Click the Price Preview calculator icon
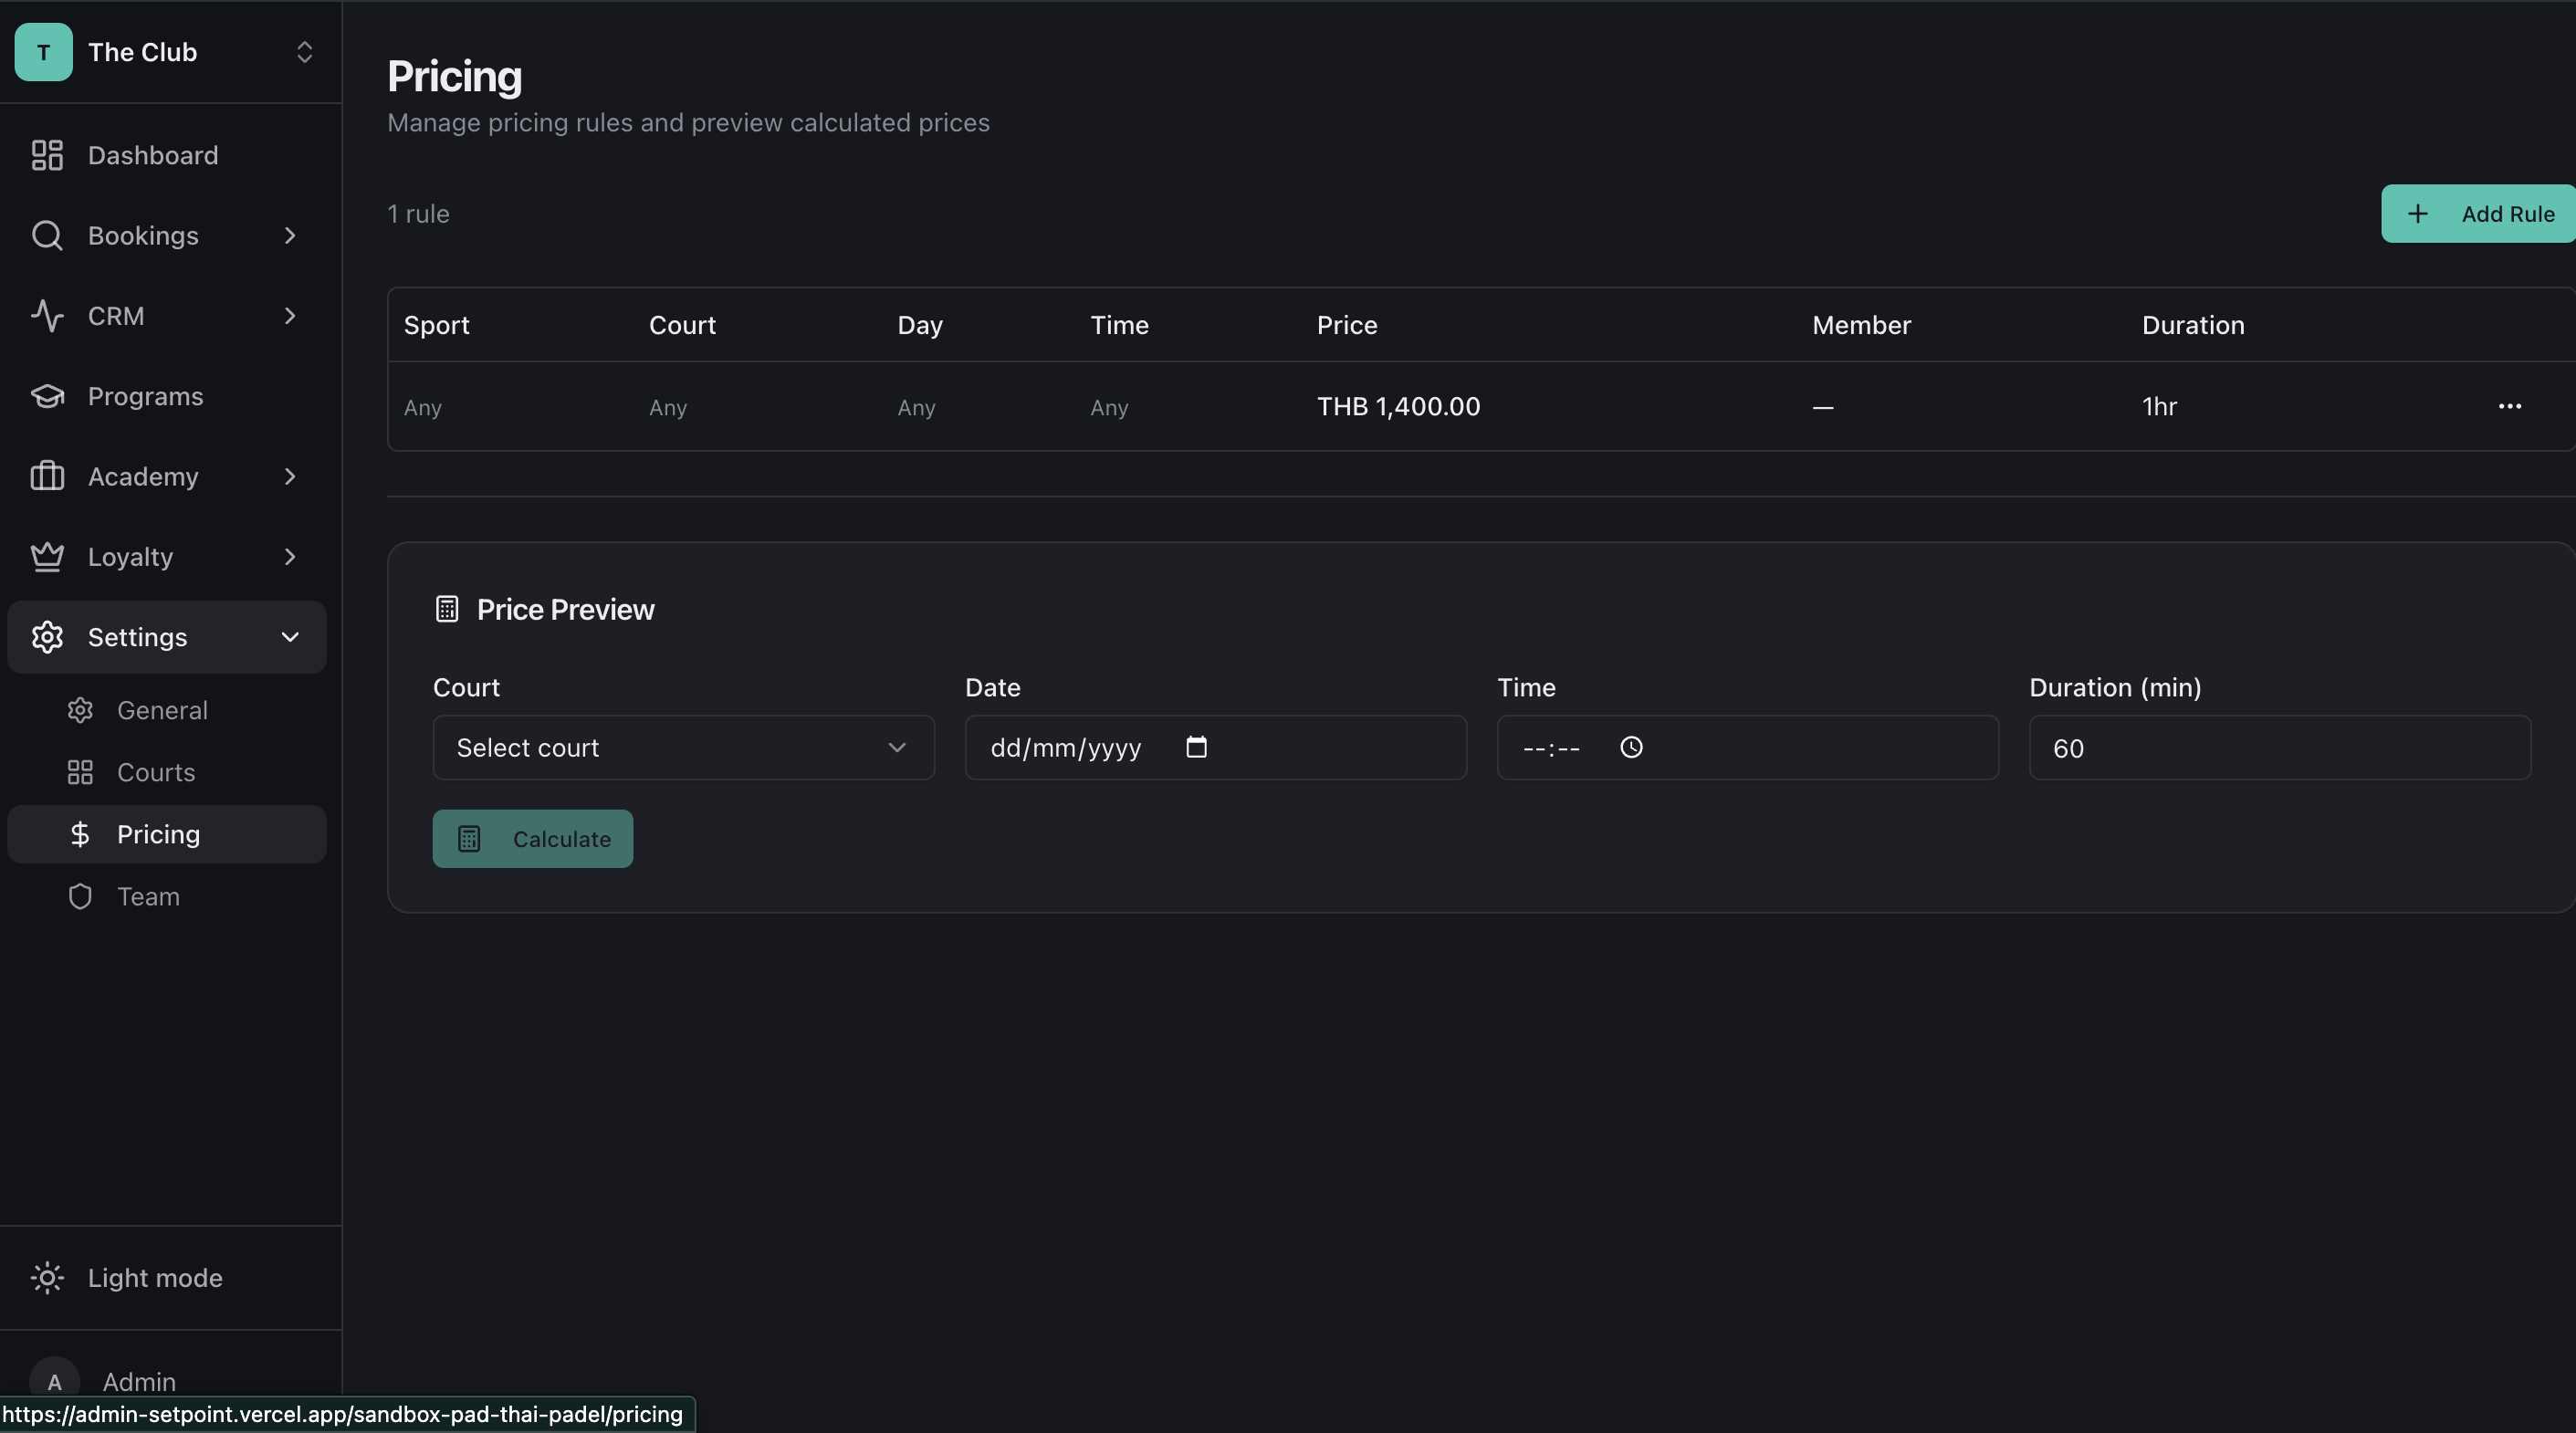This screenshot has height=1433, width=2576. click(x=446, y=609)
